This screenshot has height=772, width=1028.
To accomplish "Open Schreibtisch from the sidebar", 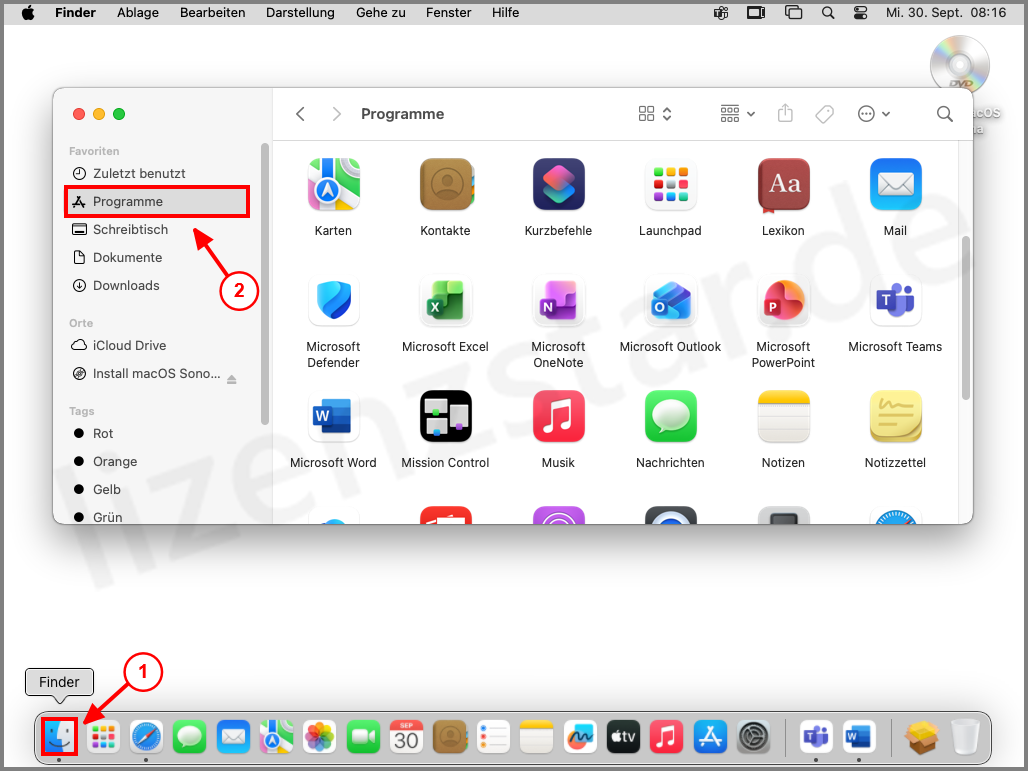I will click(157, 229).
